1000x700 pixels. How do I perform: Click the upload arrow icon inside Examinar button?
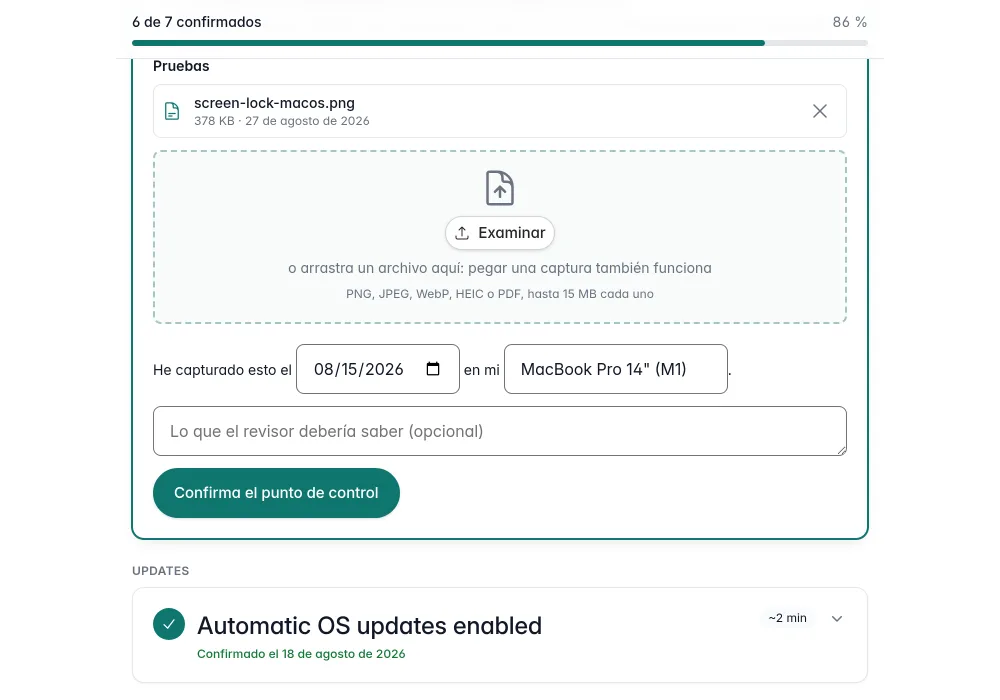[x=462, y=233]
